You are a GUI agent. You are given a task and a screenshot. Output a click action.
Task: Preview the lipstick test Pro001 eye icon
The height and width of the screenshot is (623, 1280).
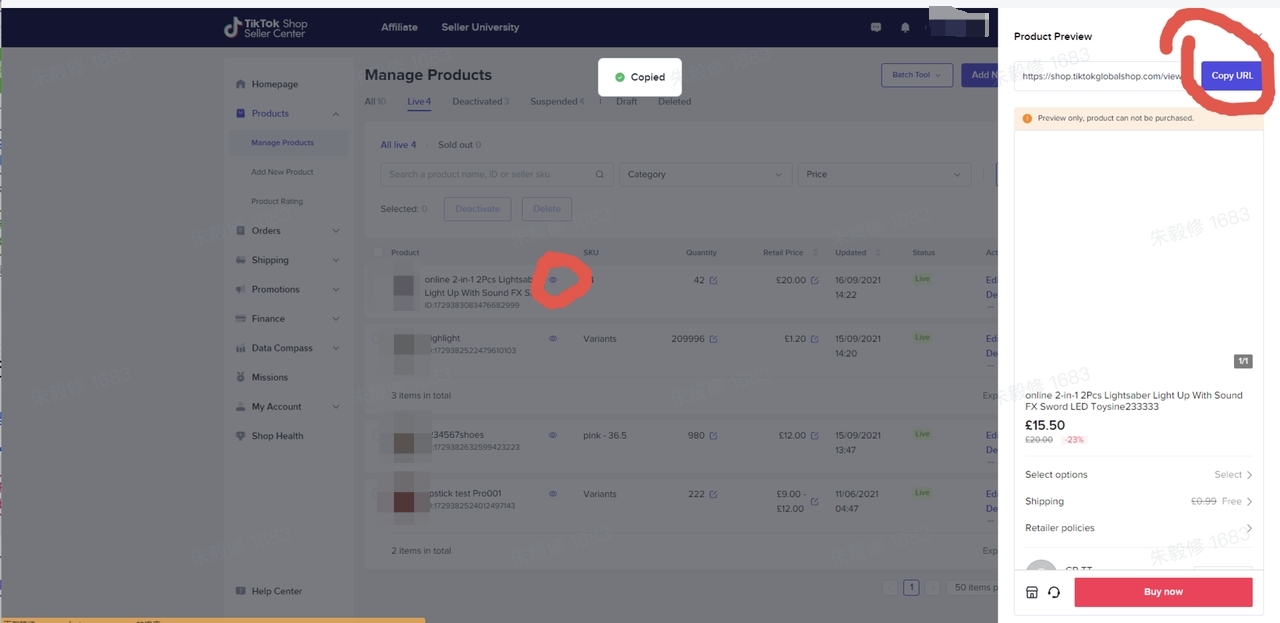[x=553, y=494]
